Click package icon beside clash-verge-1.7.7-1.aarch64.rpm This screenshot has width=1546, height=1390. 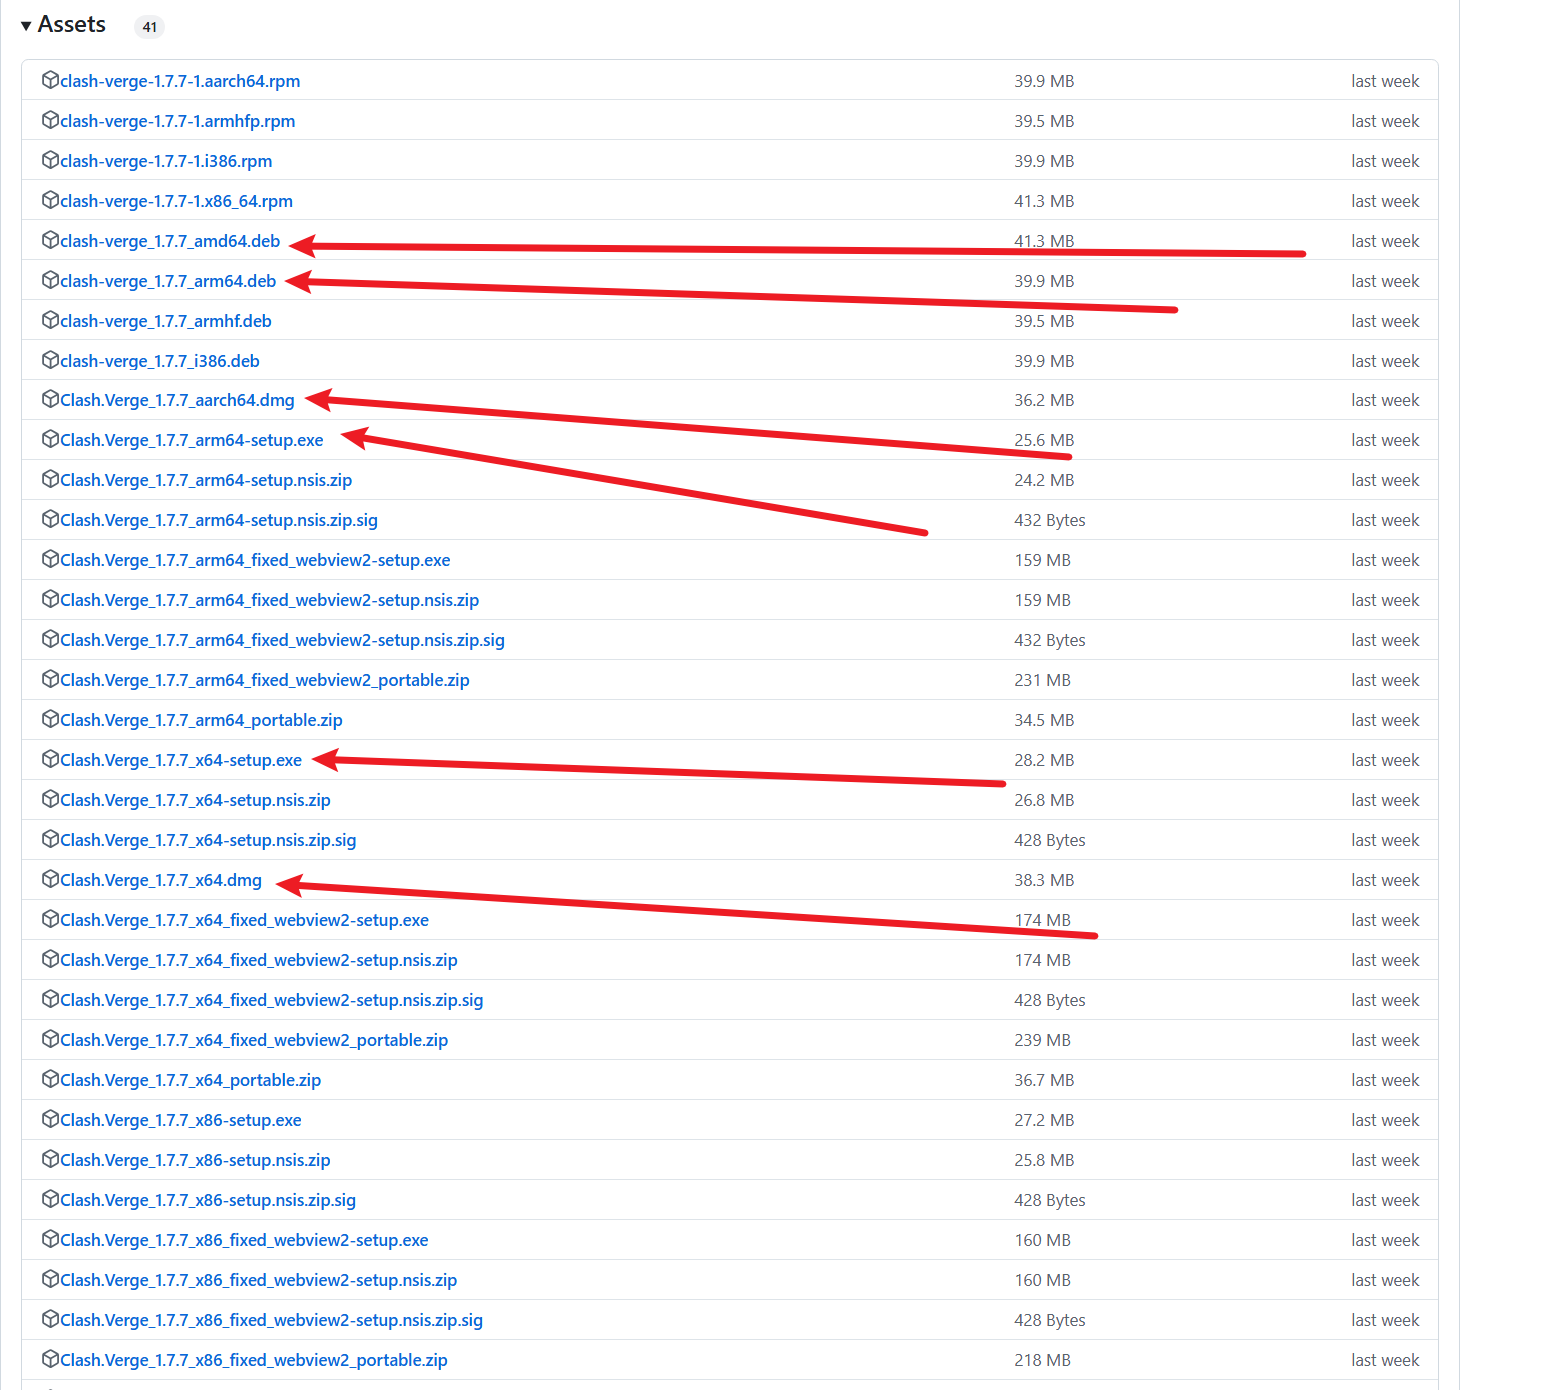click(50, 80)
